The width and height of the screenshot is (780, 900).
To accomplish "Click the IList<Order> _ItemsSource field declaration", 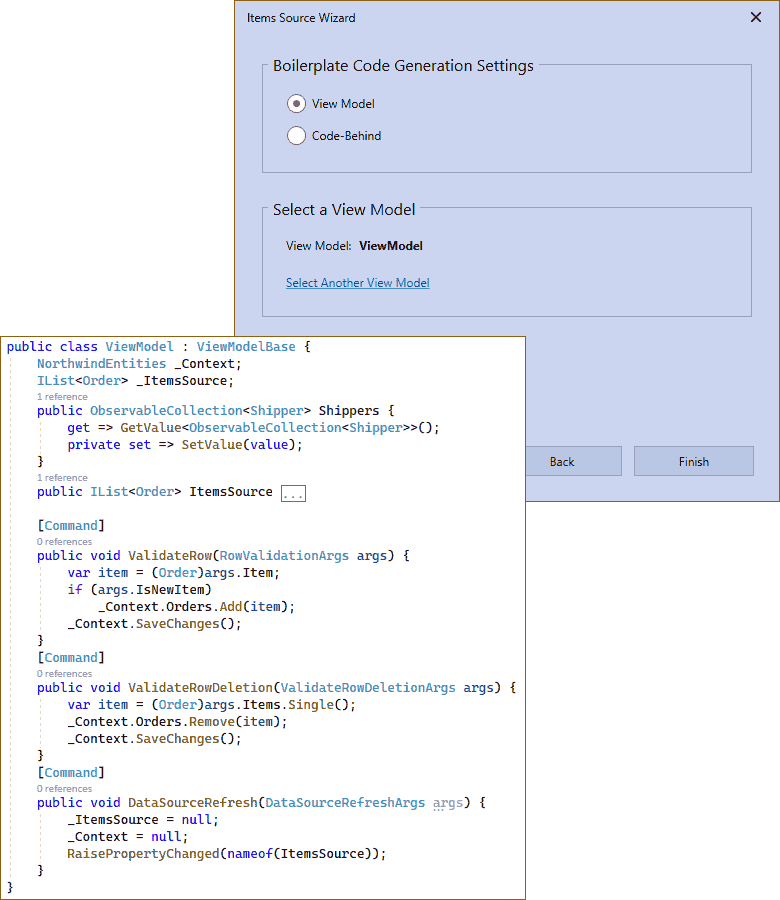I will click(x=135, y=381).
